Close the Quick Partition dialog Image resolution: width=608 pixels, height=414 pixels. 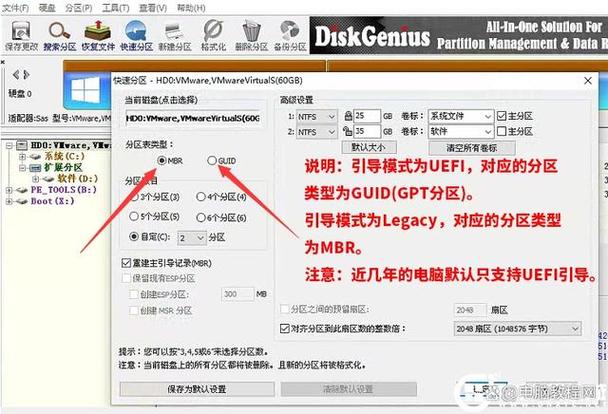click(588, 81)
